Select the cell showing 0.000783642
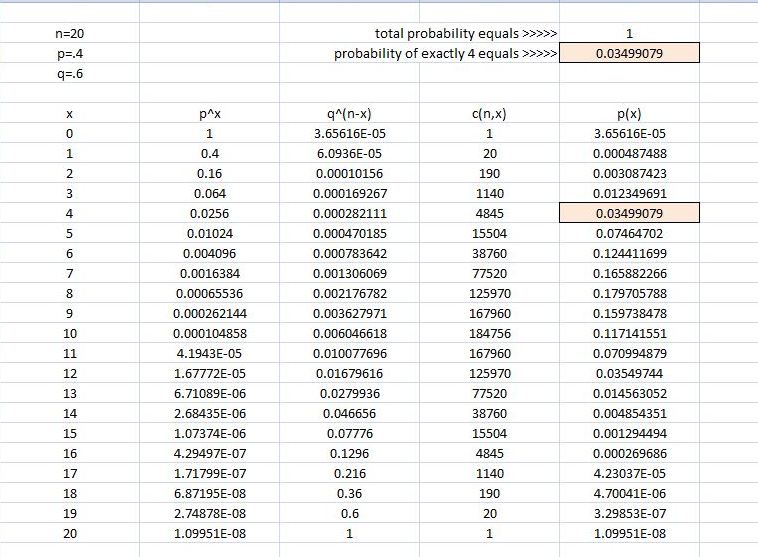 pos(350,253)
